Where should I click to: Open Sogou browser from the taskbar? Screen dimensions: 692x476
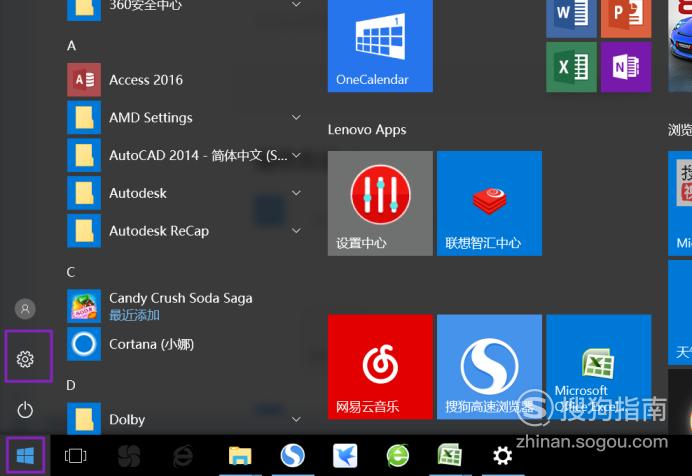293,456
